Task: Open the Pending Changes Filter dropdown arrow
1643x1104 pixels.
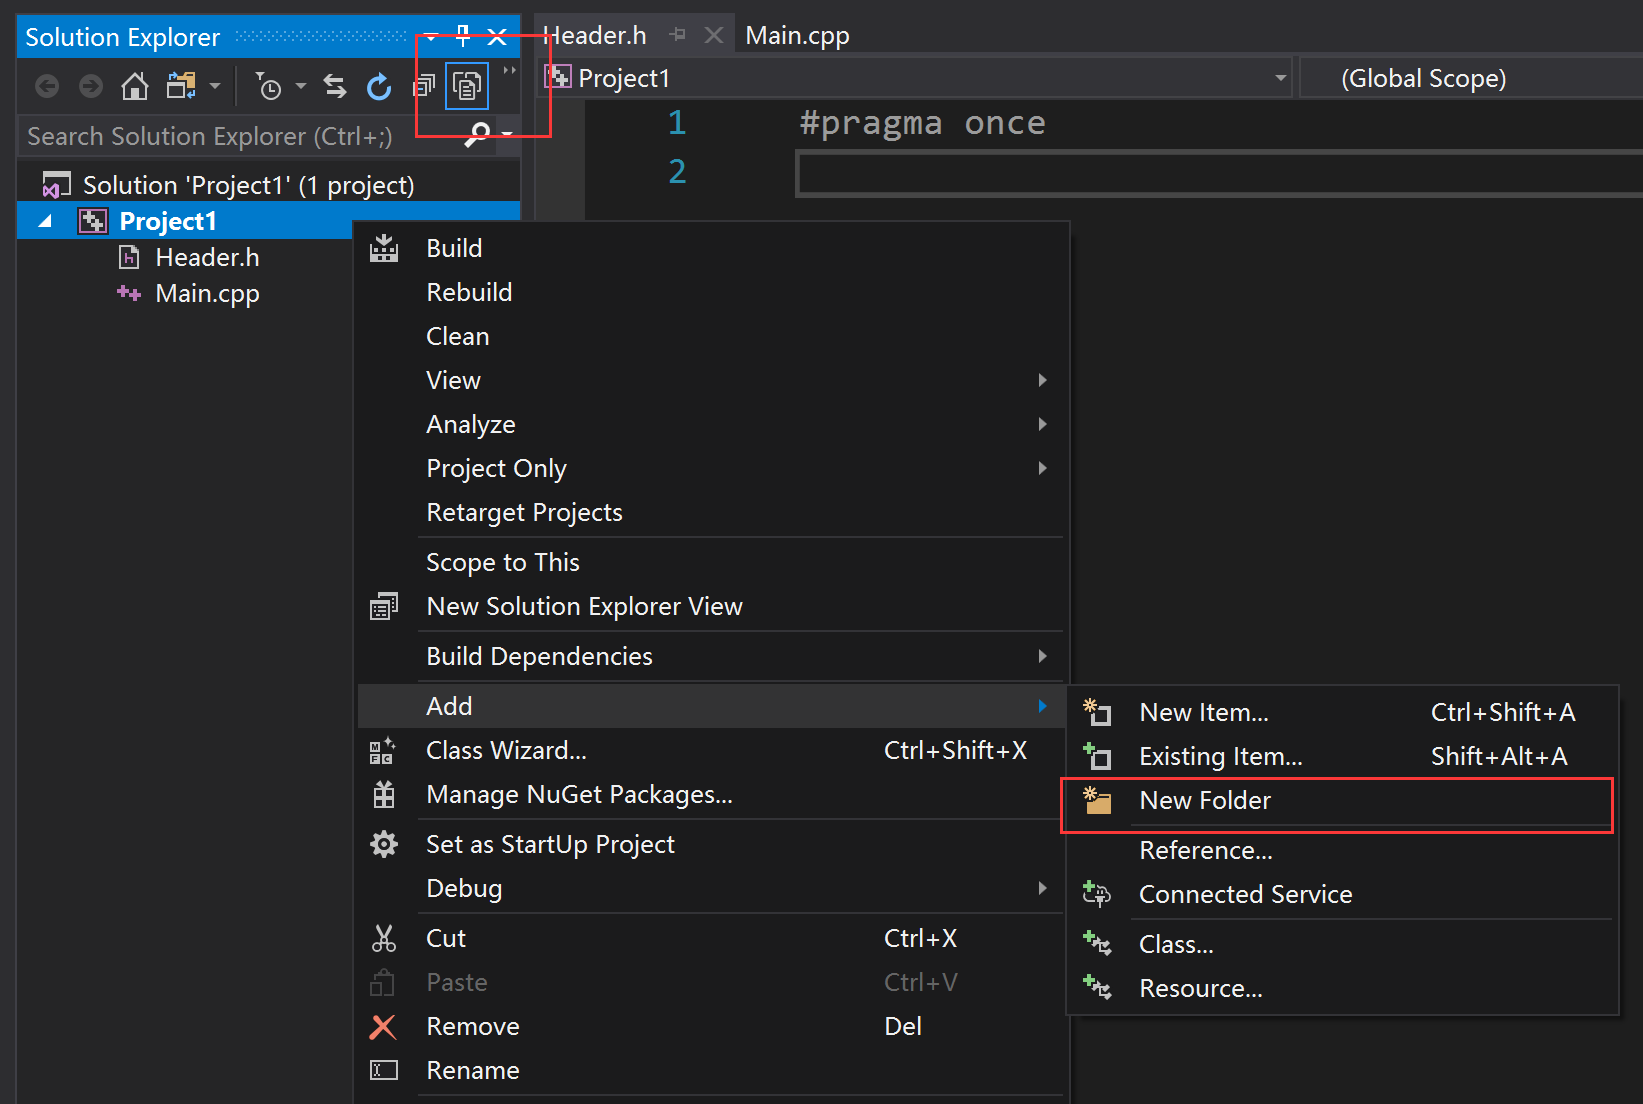Action: pyautogui.click(x=301, y=87)
